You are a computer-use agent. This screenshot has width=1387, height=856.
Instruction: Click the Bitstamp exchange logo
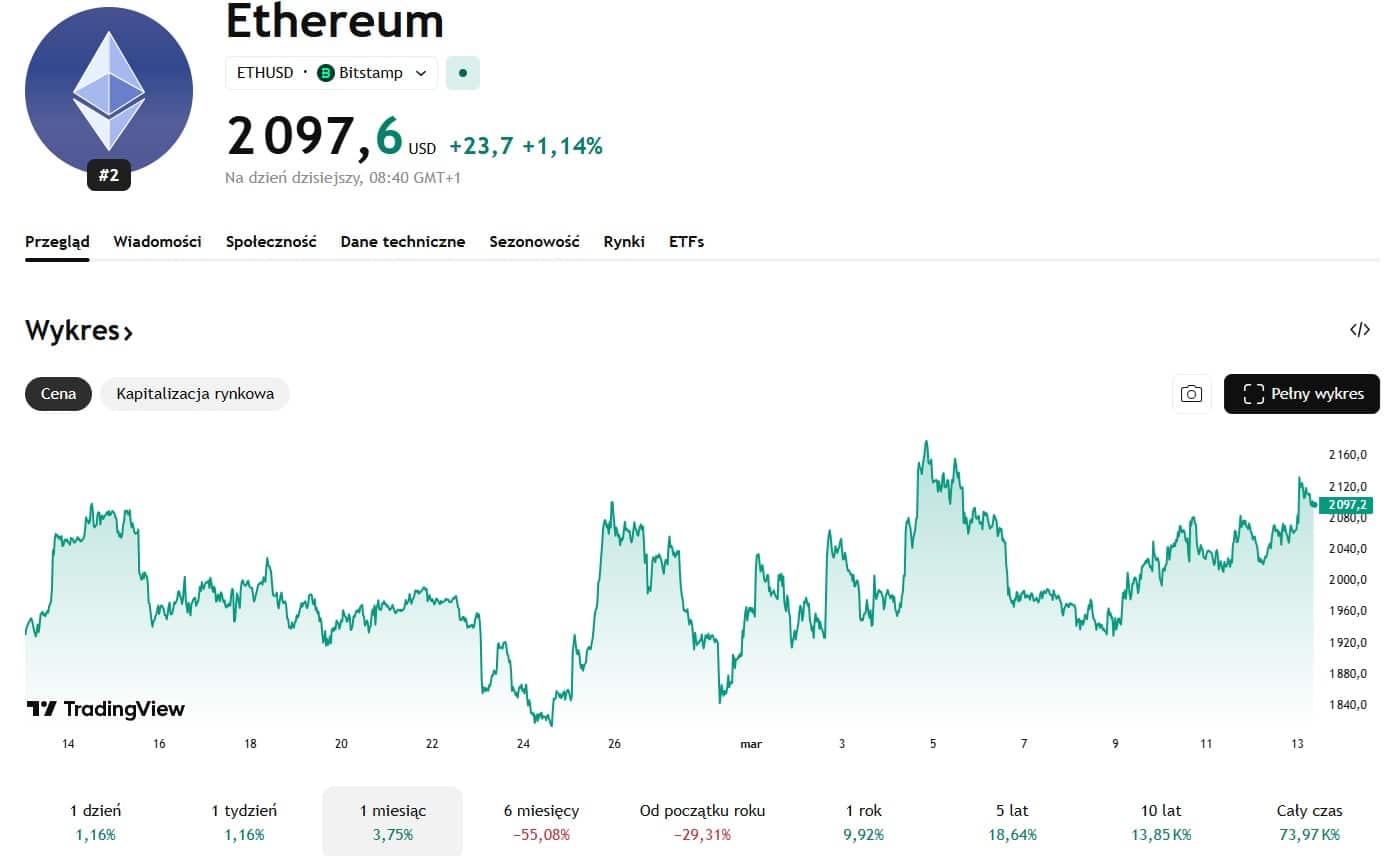325,73
